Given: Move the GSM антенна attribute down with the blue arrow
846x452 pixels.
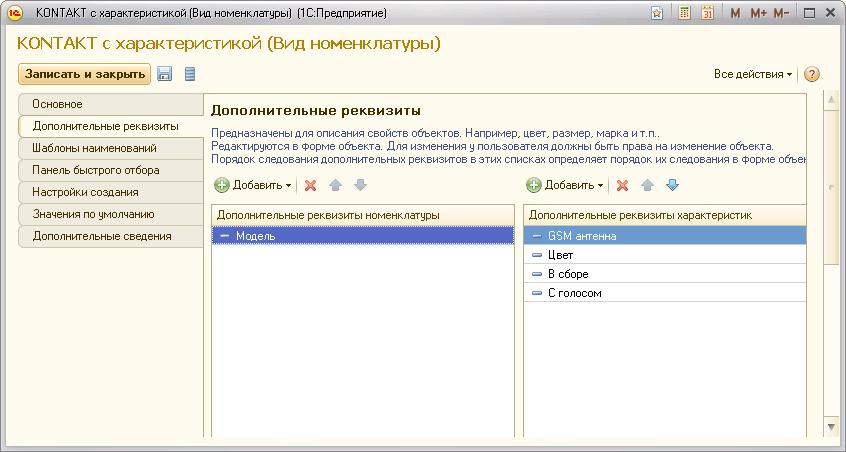Looking at the screenshot, I should pyautogui.click(x=672, y=185).
